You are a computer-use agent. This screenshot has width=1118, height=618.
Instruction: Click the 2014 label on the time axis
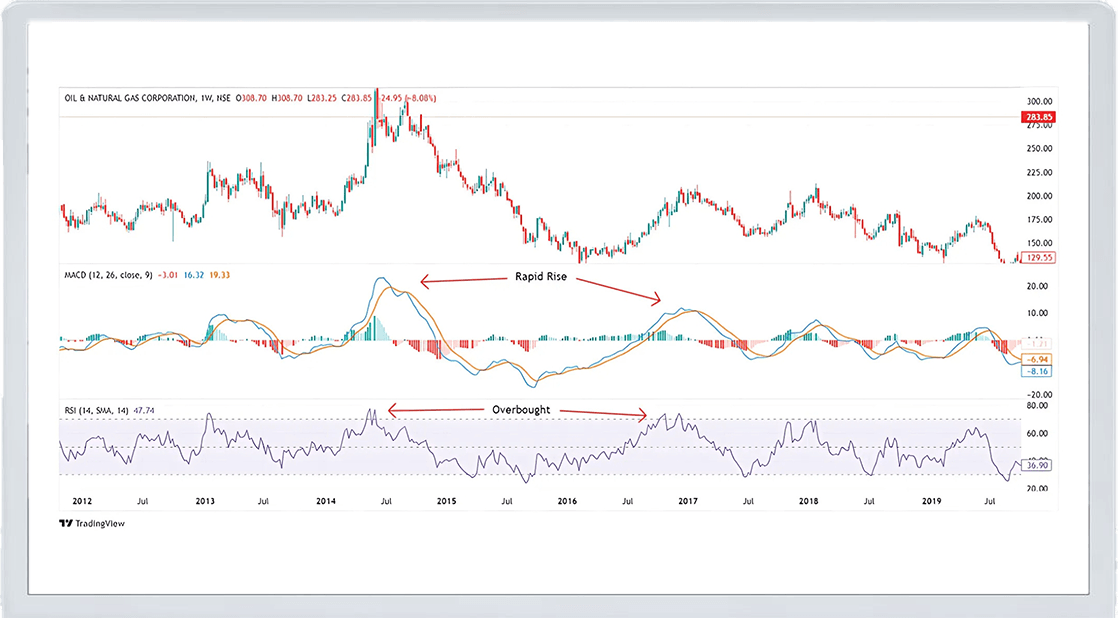coord(326,500)
